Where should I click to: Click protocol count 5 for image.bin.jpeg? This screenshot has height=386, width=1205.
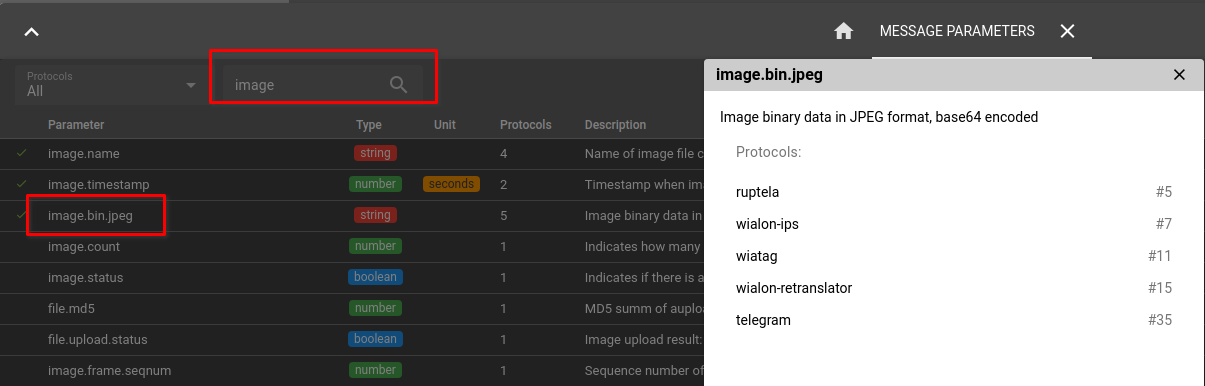pos(504,215)
